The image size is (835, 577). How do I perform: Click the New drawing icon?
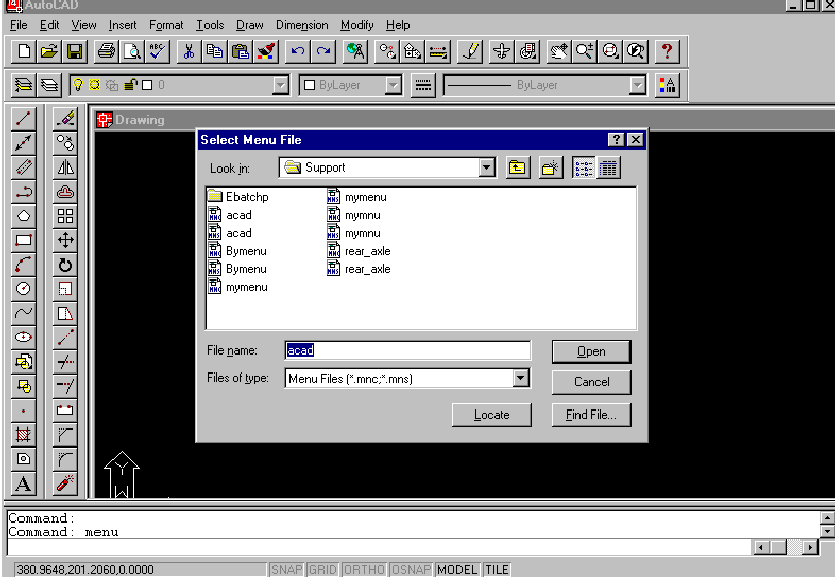tap(24, 52)
